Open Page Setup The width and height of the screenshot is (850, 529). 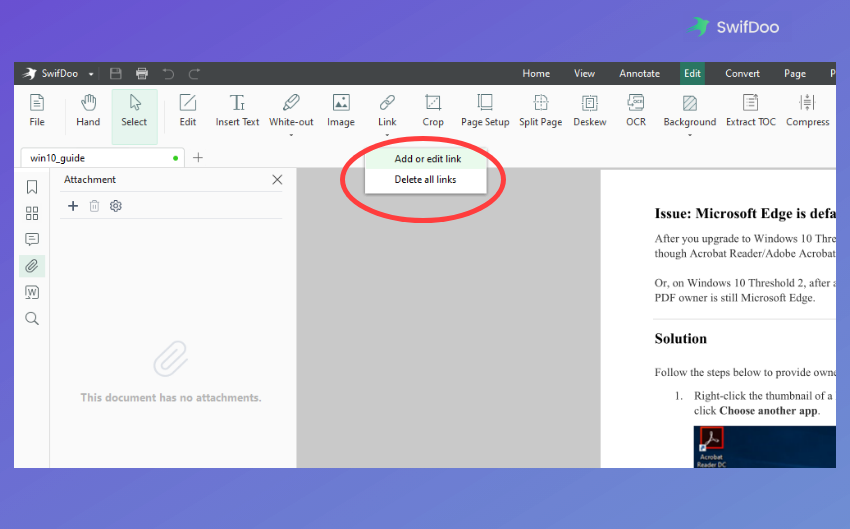(x=485, y=111)
